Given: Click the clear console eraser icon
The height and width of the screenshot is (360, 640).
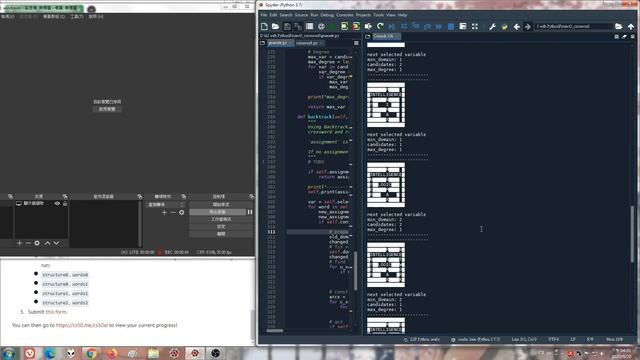Looking at the screenshot, I should [x=624, y=36].
